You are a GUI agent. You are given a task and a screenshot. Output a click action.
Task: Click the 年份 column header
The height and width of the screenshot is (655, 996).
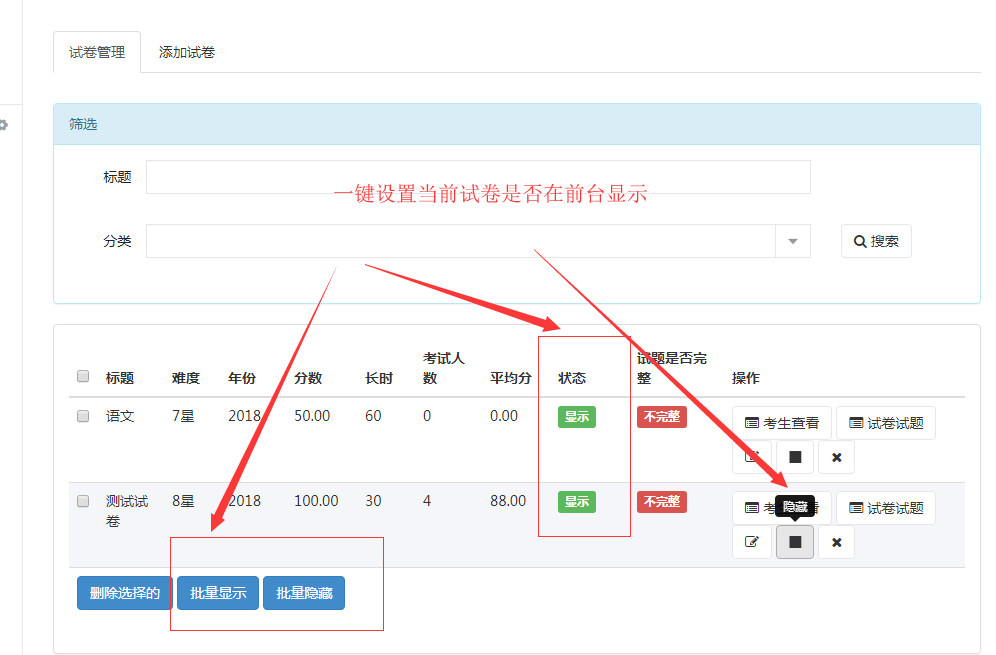(242, 379)
